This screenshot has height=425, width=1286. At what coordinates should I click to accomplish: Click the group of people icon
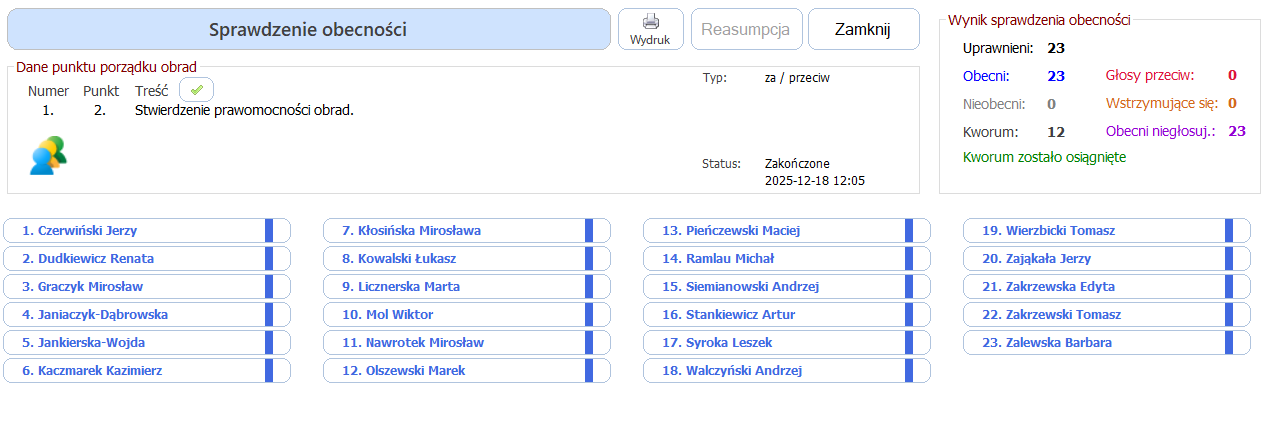point(47,155)
